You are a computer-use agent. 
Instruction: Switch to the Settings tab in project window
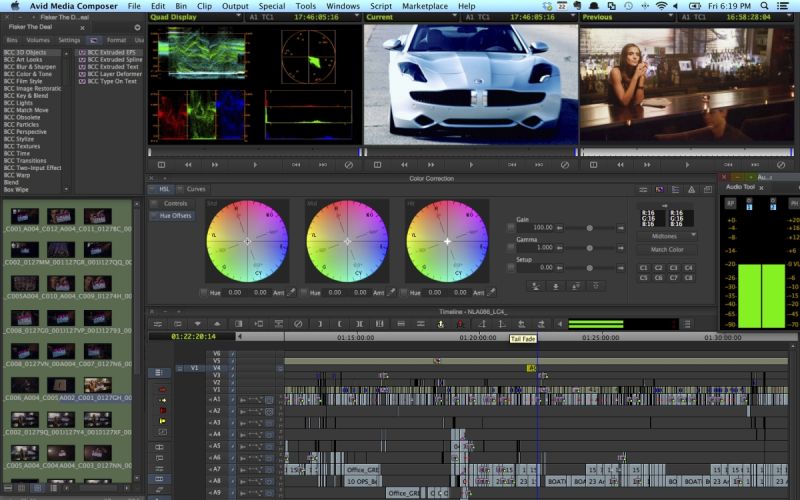click(69, 40)
